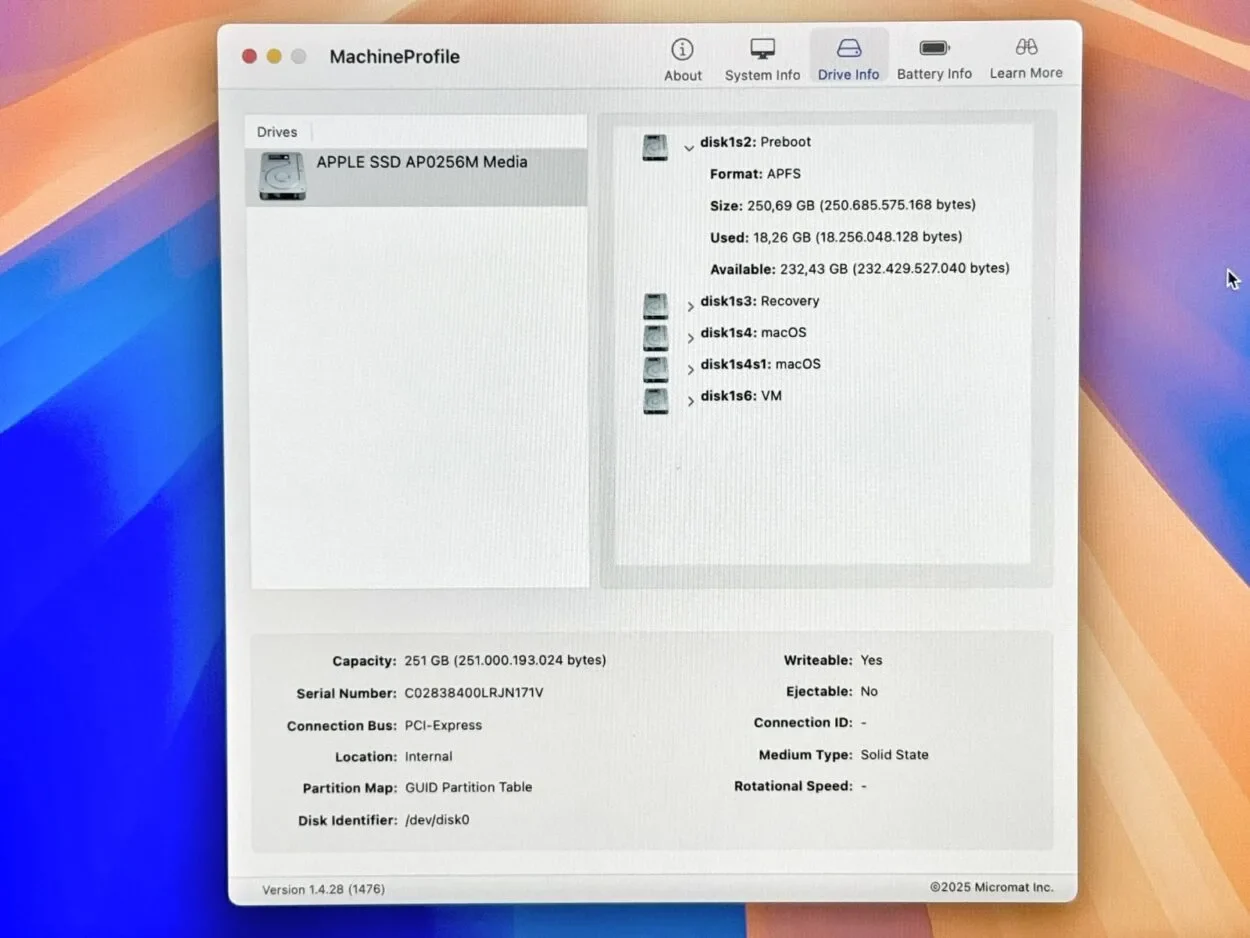This screenshot has height=938, width=1250.
Task: Select APPLE SSD AP0256M Media drive
Action: [x=421, y=162]
